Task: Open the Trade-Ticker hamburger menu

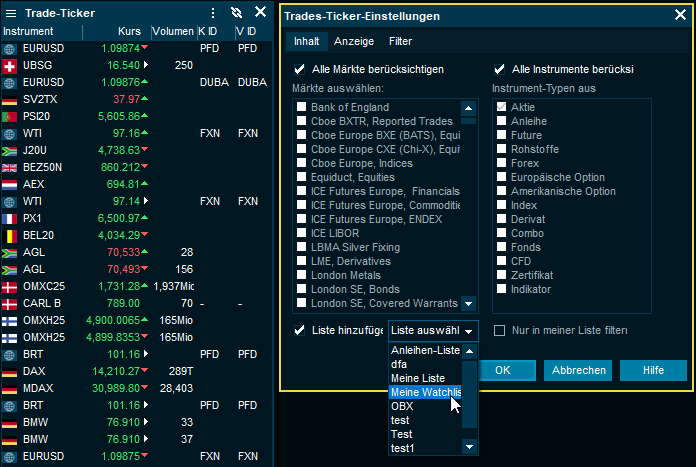Action: (x=11, y=12)
